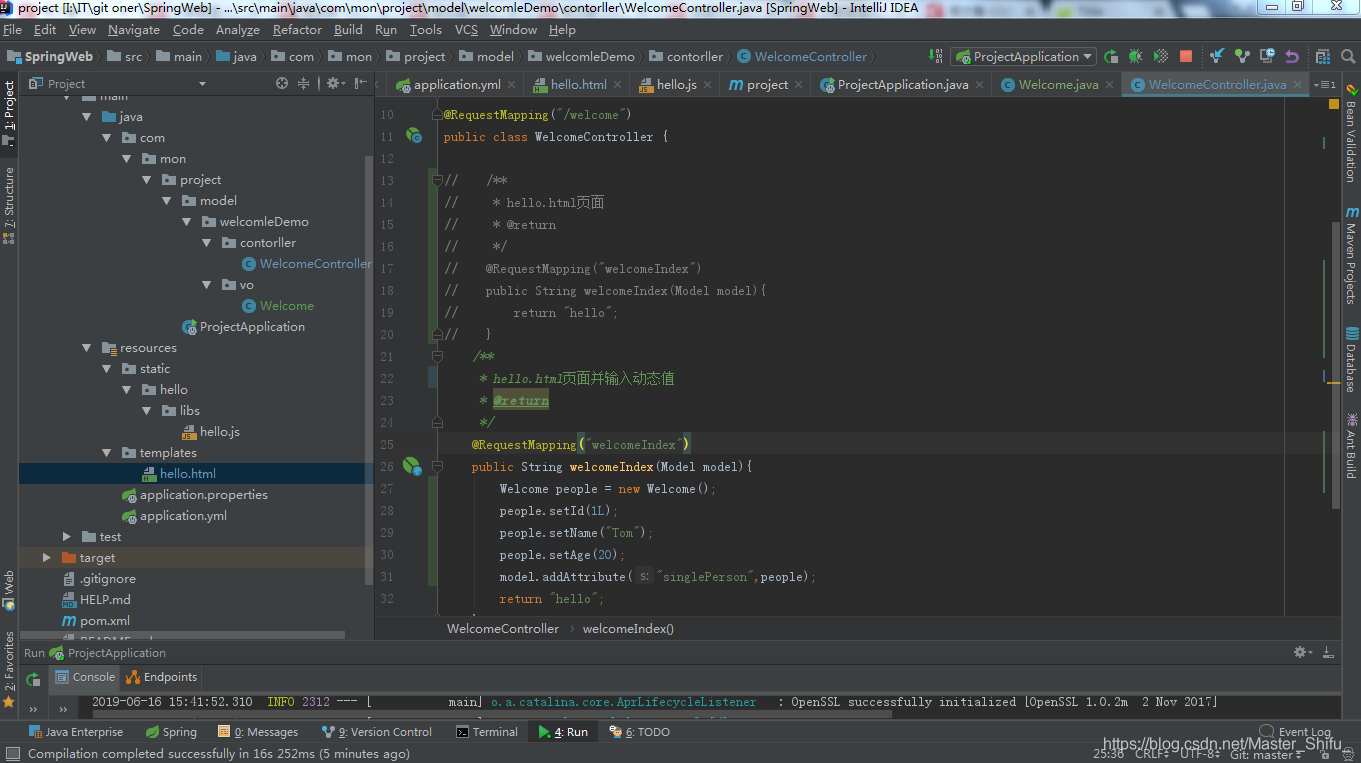This screenshot has width=1361, height=763.
Task: Show hidden editor tabs list
Action: pos(1323,85)
